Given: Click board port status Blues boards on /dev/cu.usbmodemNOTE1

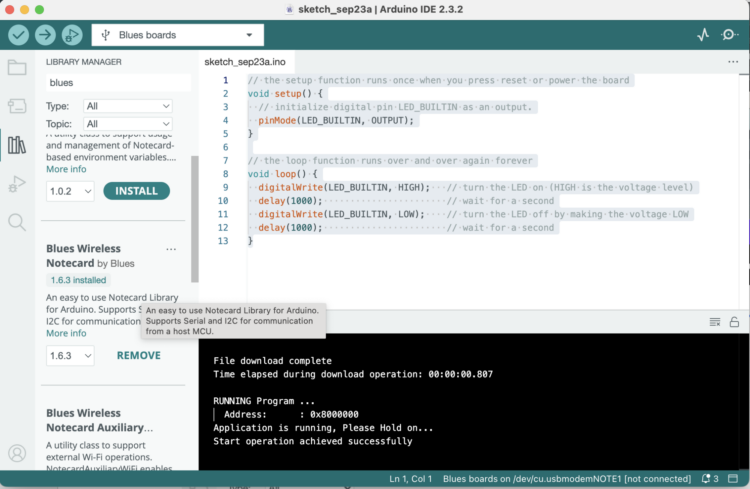Looking at the screenshot, I should click(567, 478).
